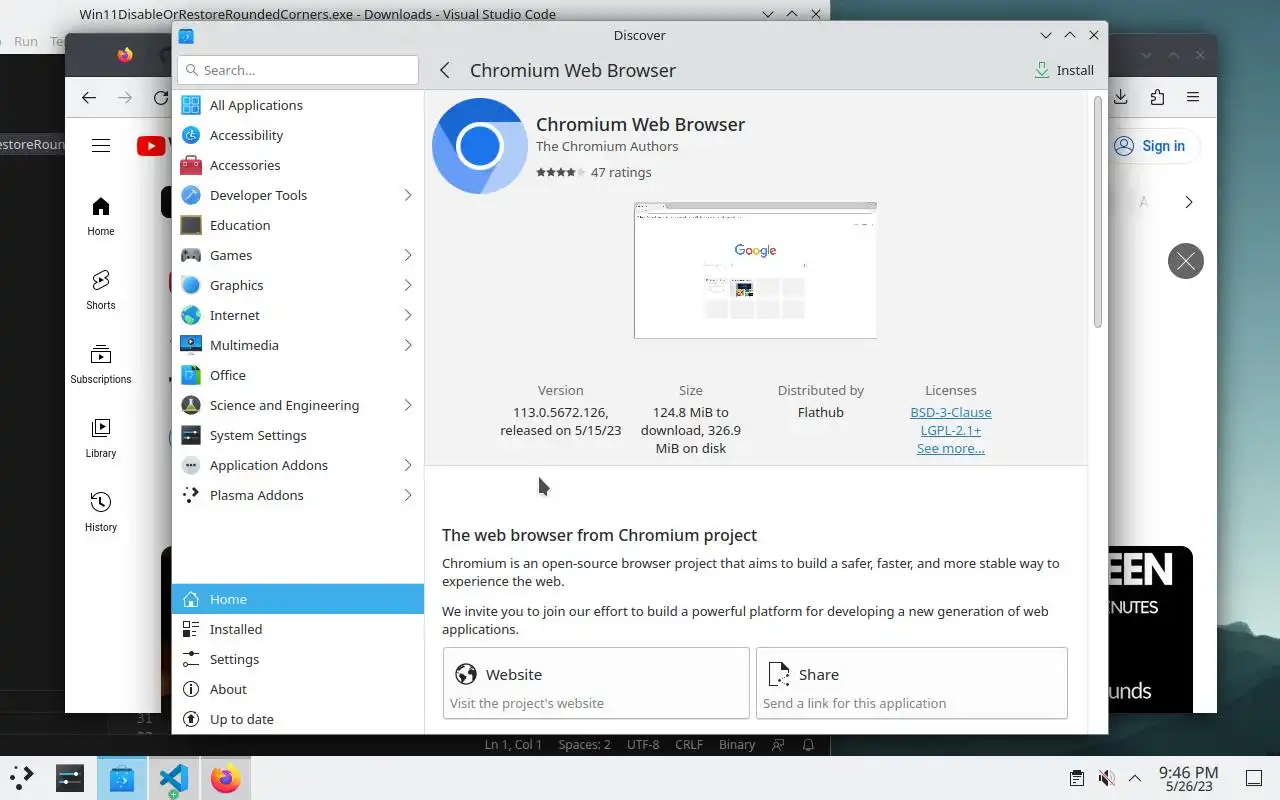The width and height of the screenshot is (1280, 800).
Task: Click the Games controller icon
Action: pyautogui.click(x=190, y=255)
